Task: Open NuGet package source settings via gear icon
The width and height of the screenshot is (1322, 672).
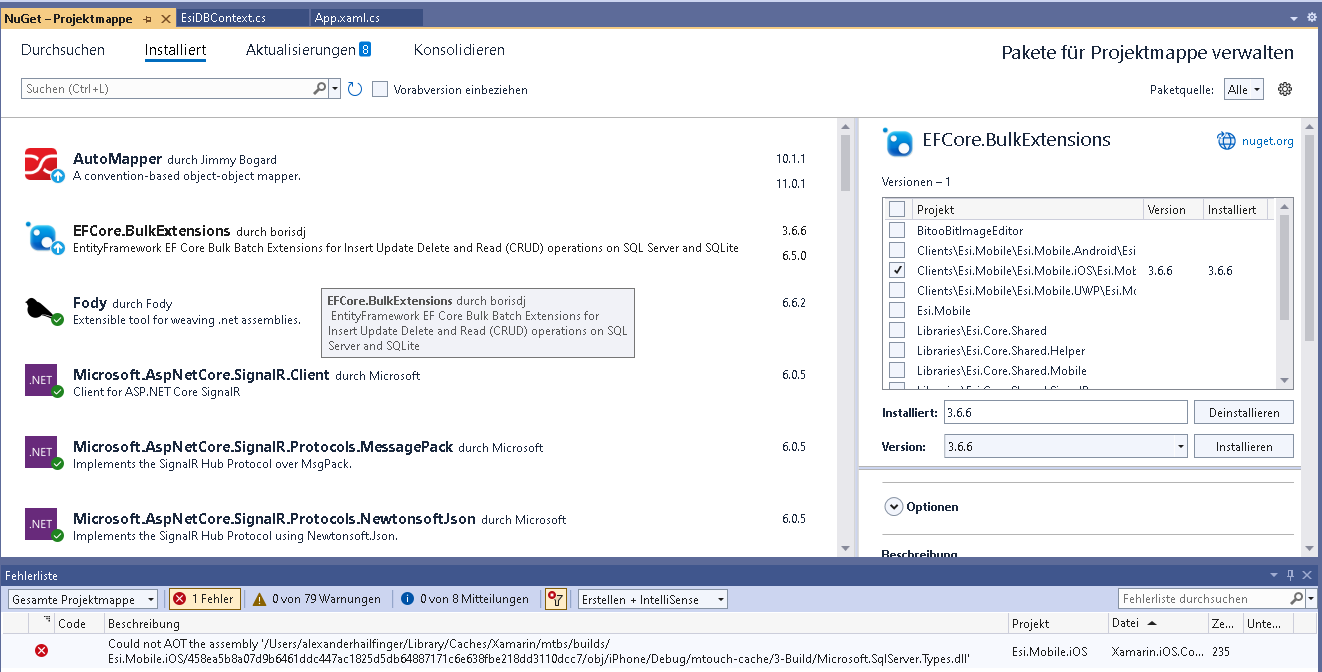Action: (1286, 88)
